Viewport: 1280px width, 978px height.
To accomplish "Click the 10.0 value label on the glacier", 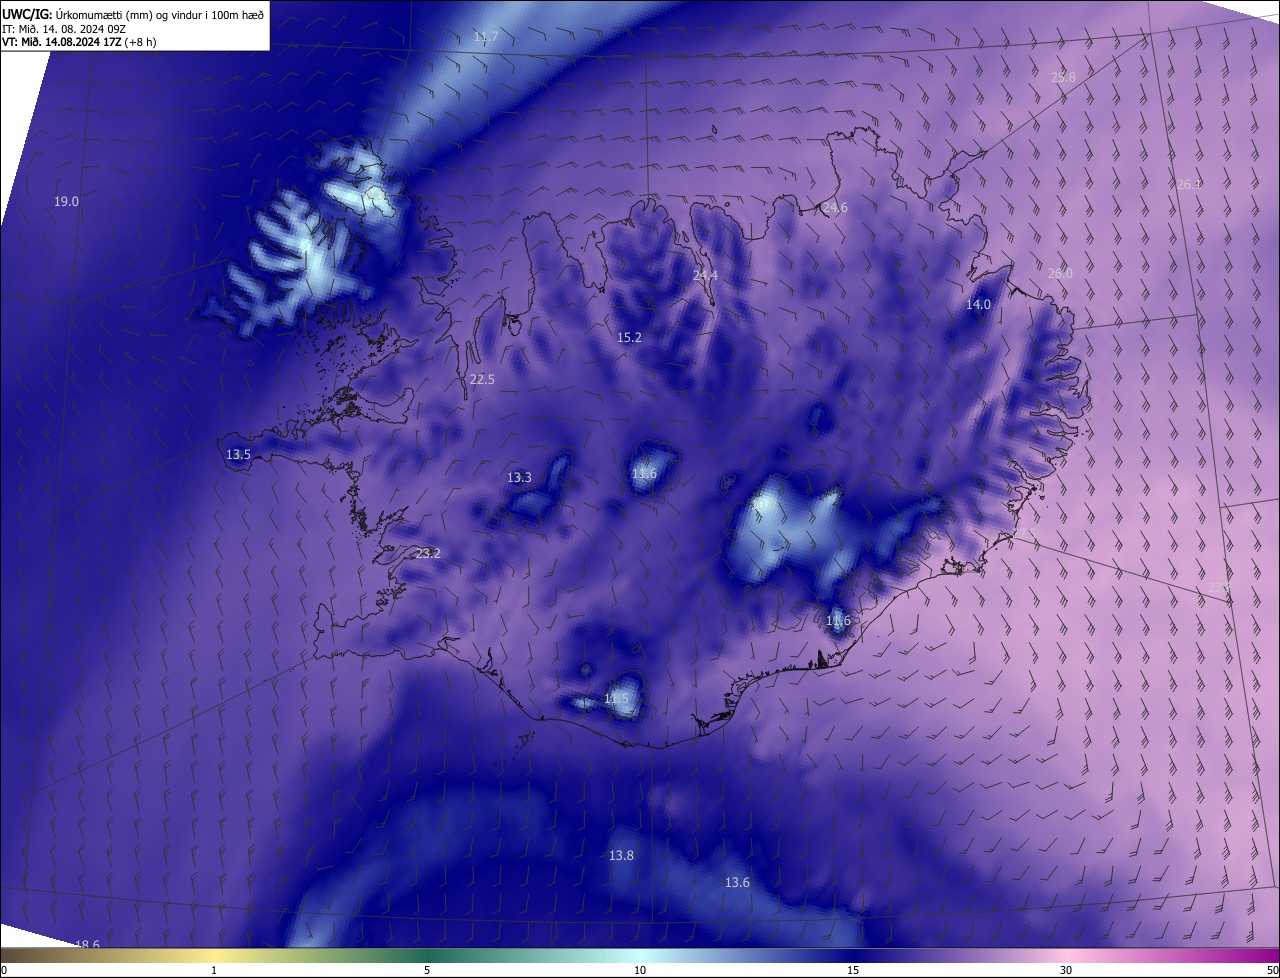I will point(763,505).
